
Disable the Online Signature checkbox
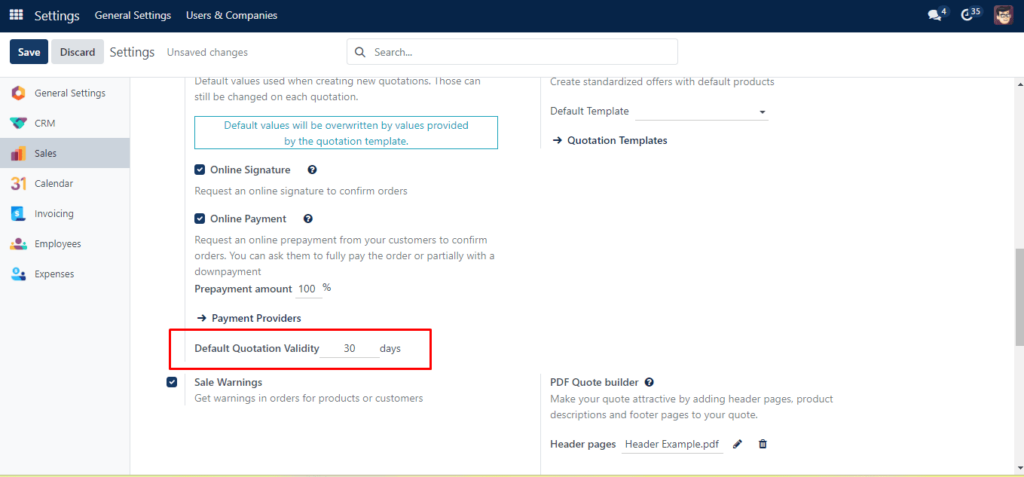(x=200, y=170)
